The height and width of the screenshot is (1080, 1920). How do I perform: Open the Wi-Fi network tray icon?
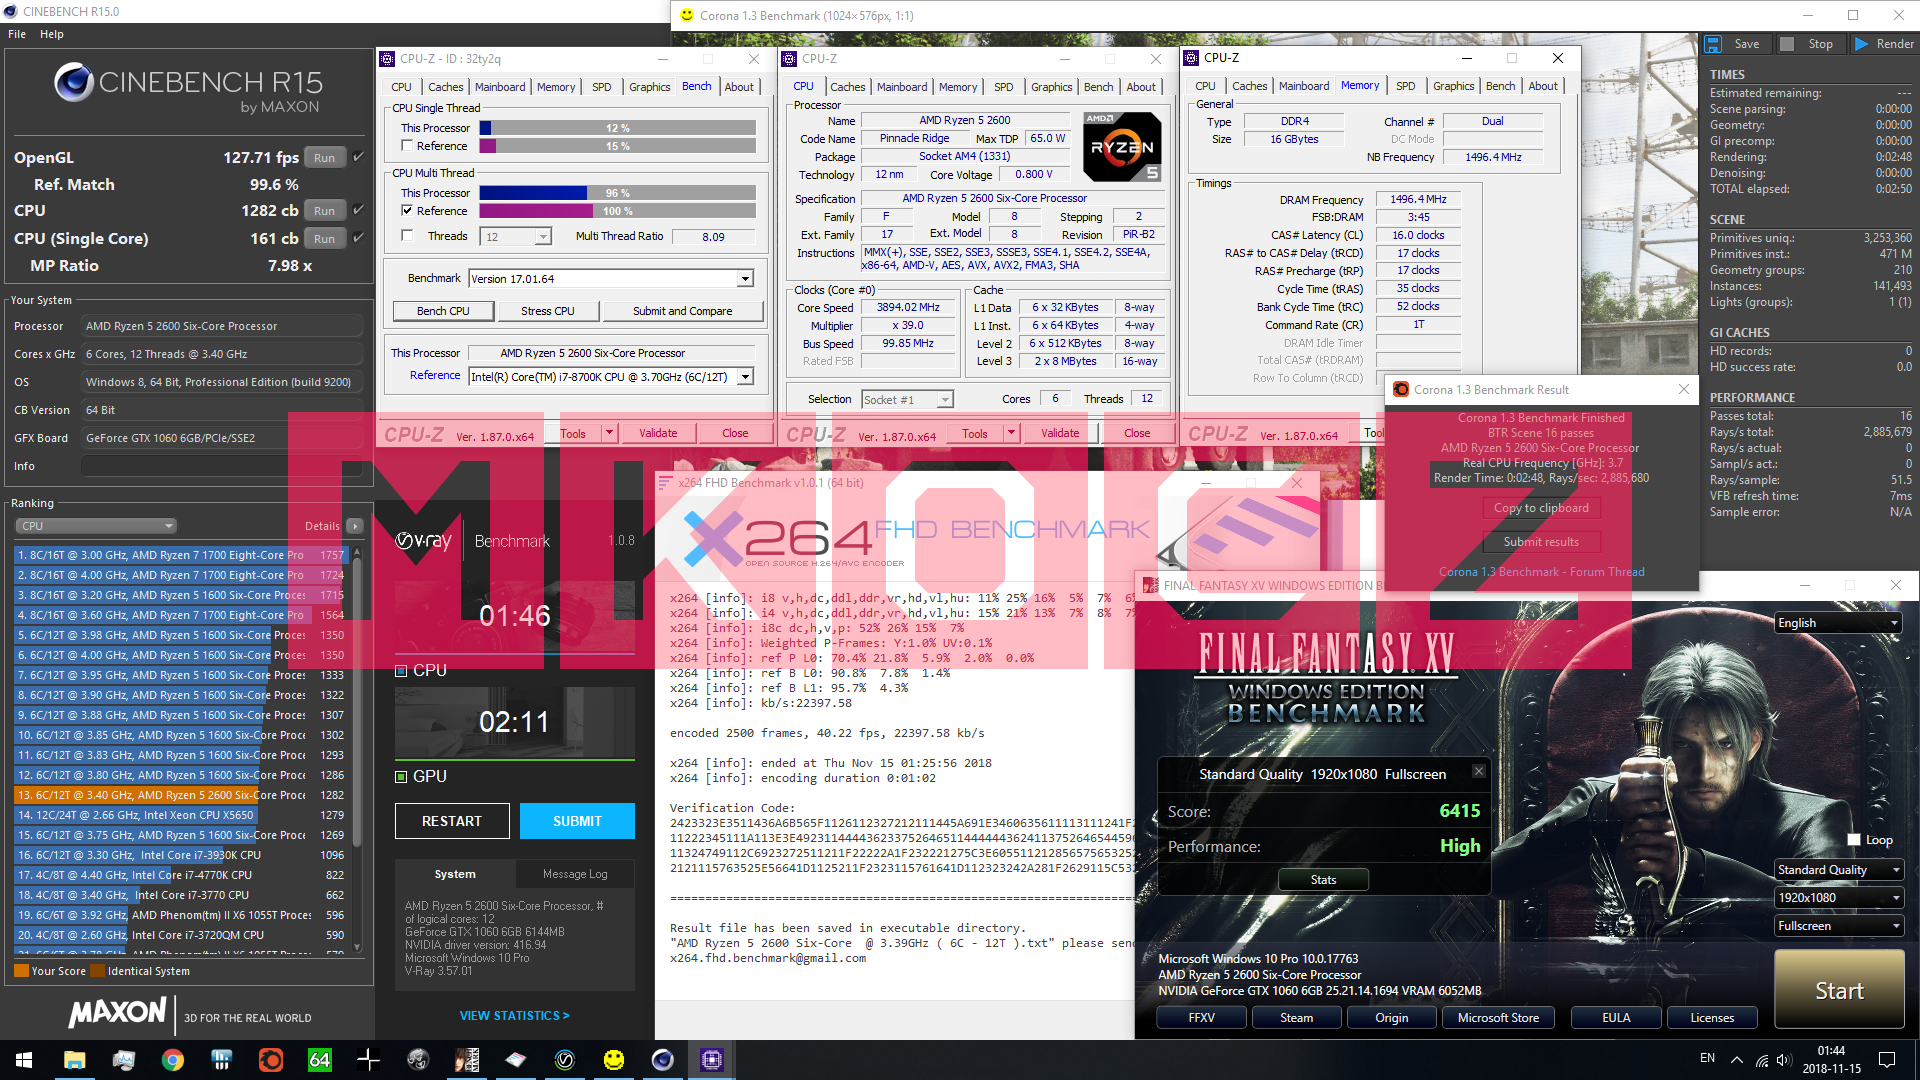point(1761,1059)
